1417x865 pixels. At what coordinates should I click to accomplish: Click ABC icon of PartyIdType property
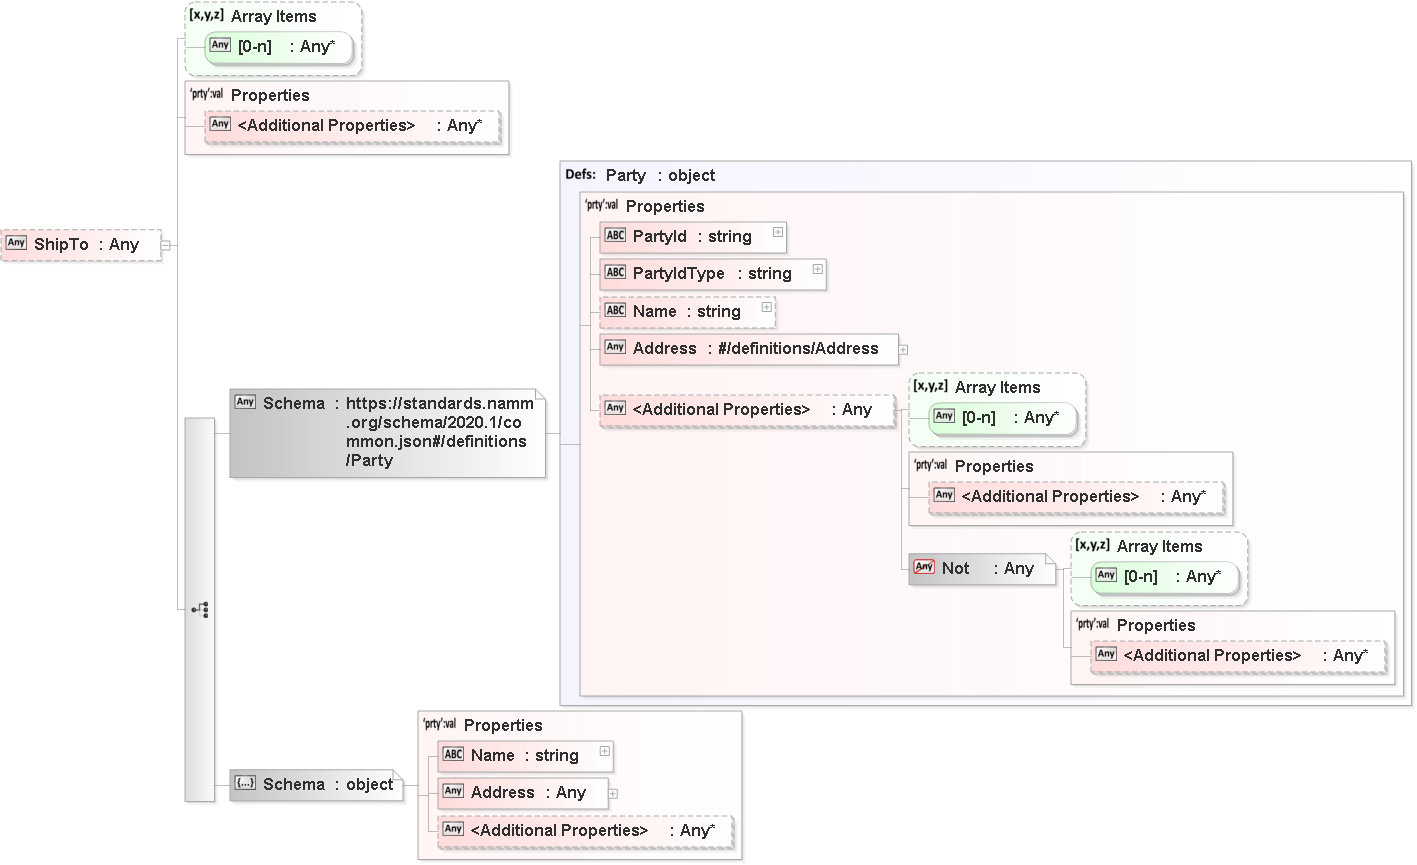pos(615,272)
